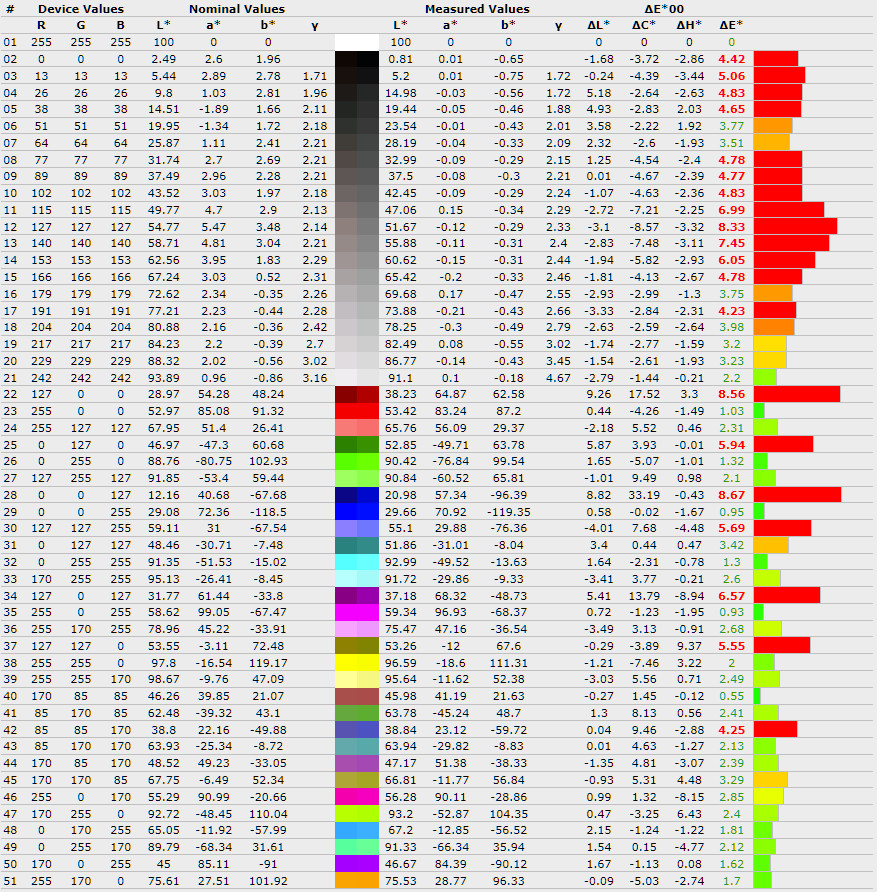
Task: Click the nominal gamma value 3.16 in row 21
Action: tap(315, 378)
